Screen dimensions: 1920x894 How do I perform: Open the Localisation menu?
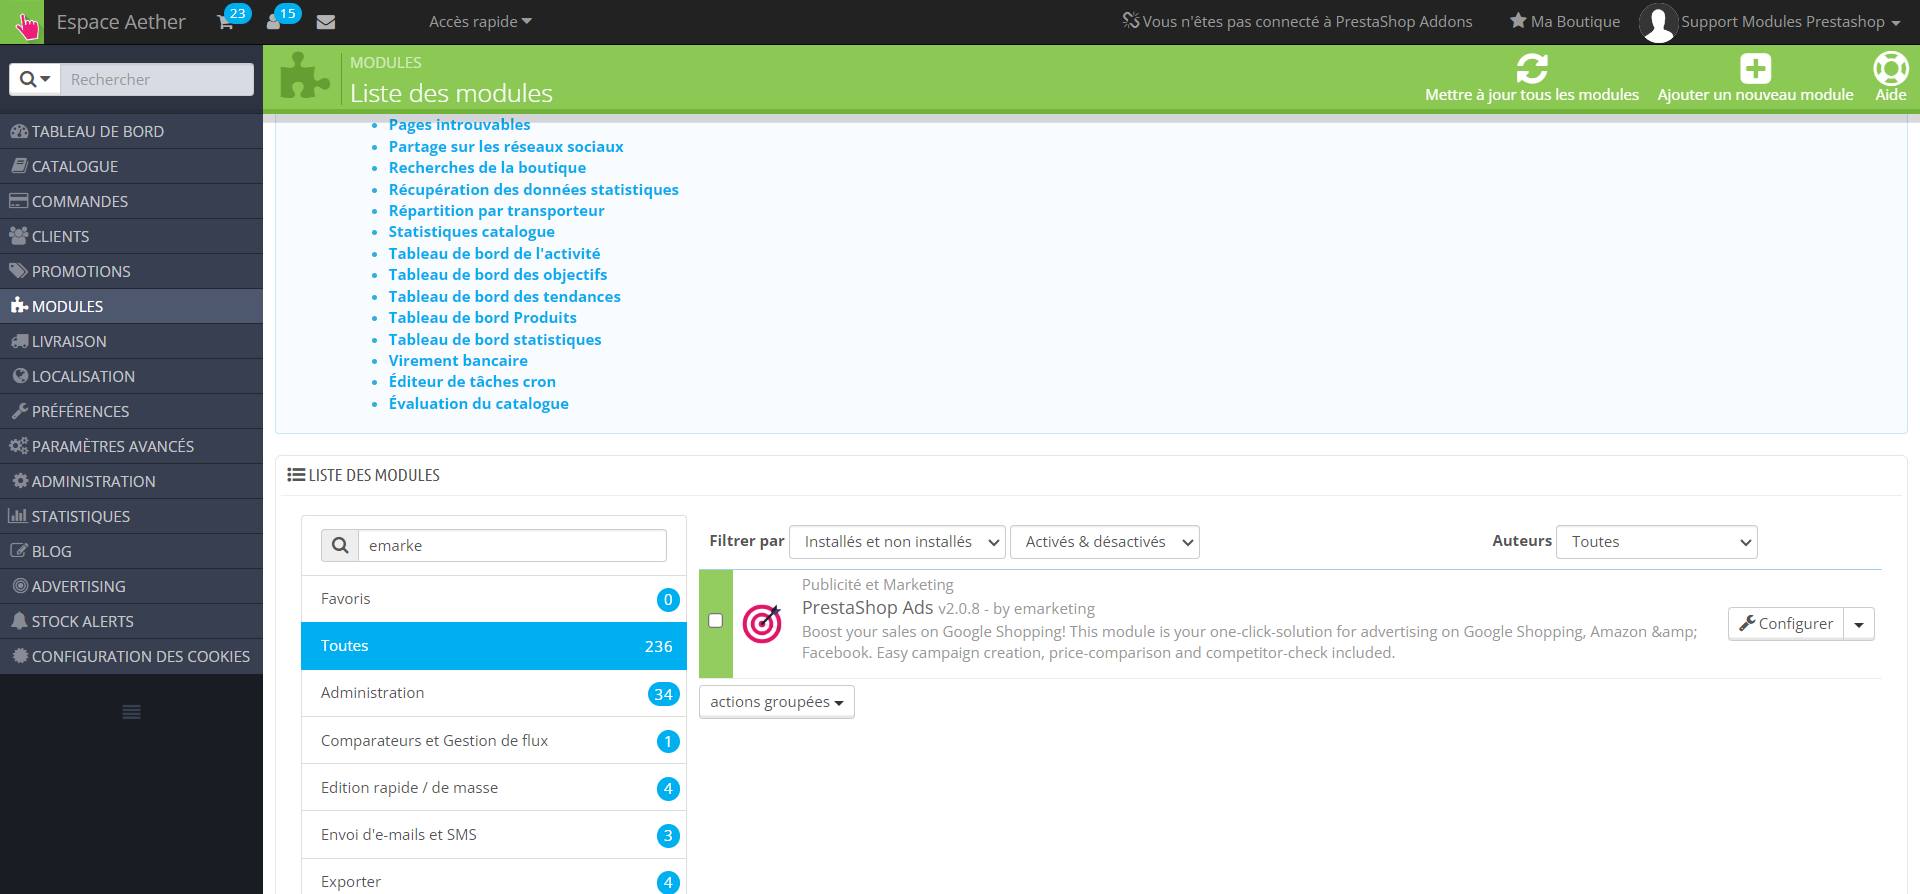pyautogui.click(x=131, y=376)
